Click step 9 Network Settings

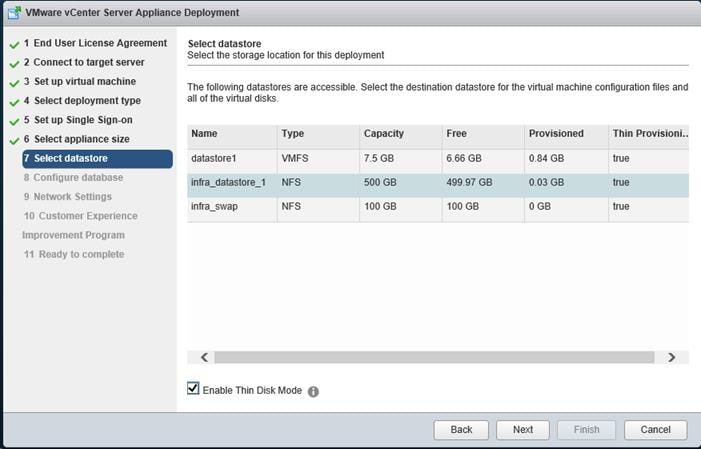click(68, 197)
